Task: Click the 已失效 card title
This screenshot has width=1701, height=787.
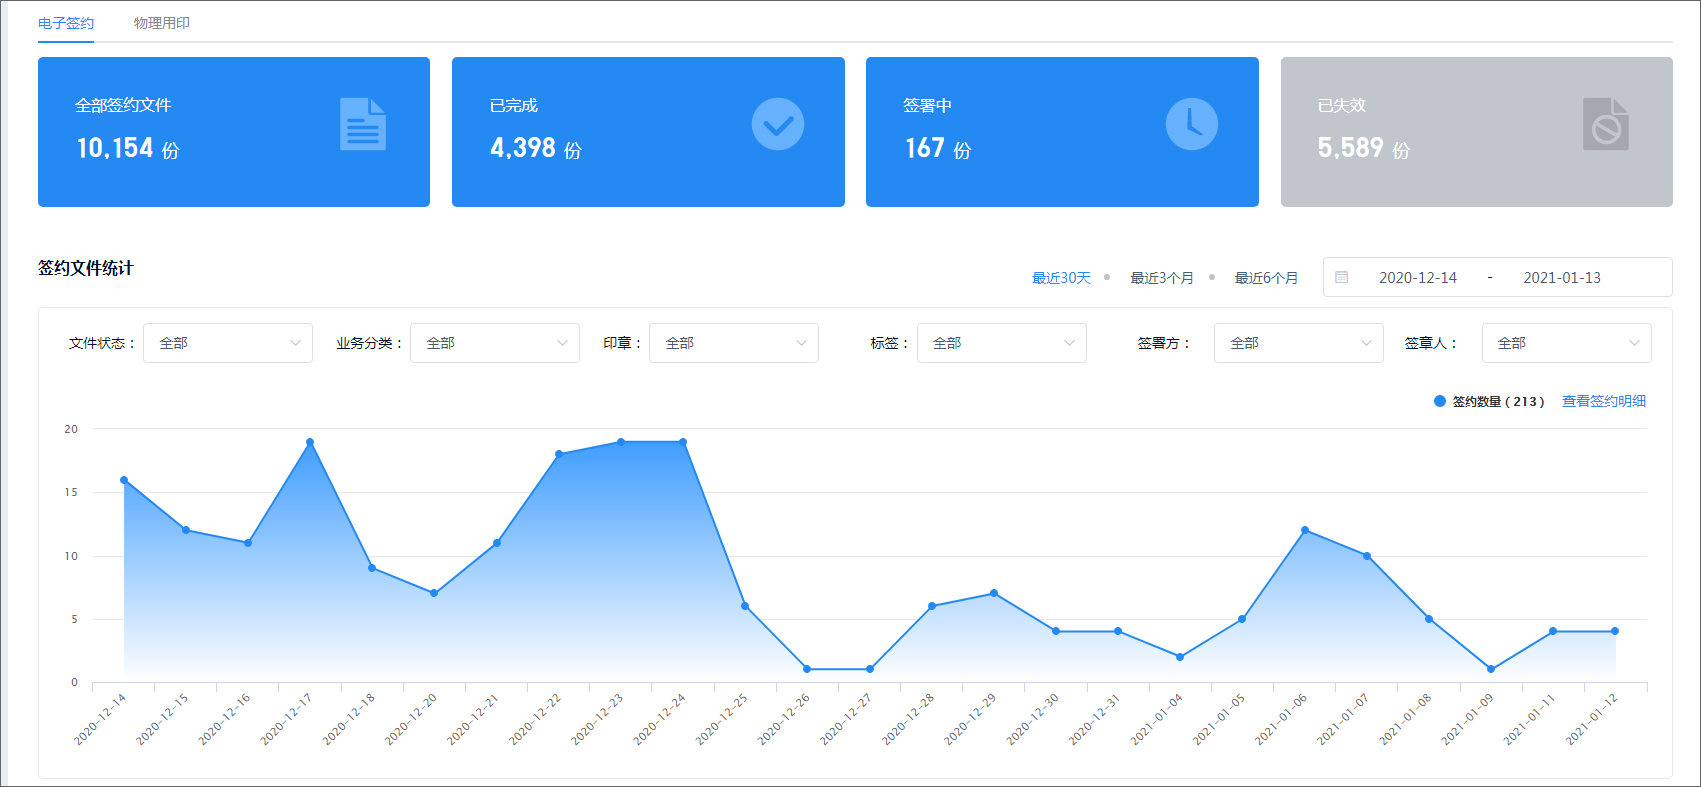Action: click(x=1342, y=105)
